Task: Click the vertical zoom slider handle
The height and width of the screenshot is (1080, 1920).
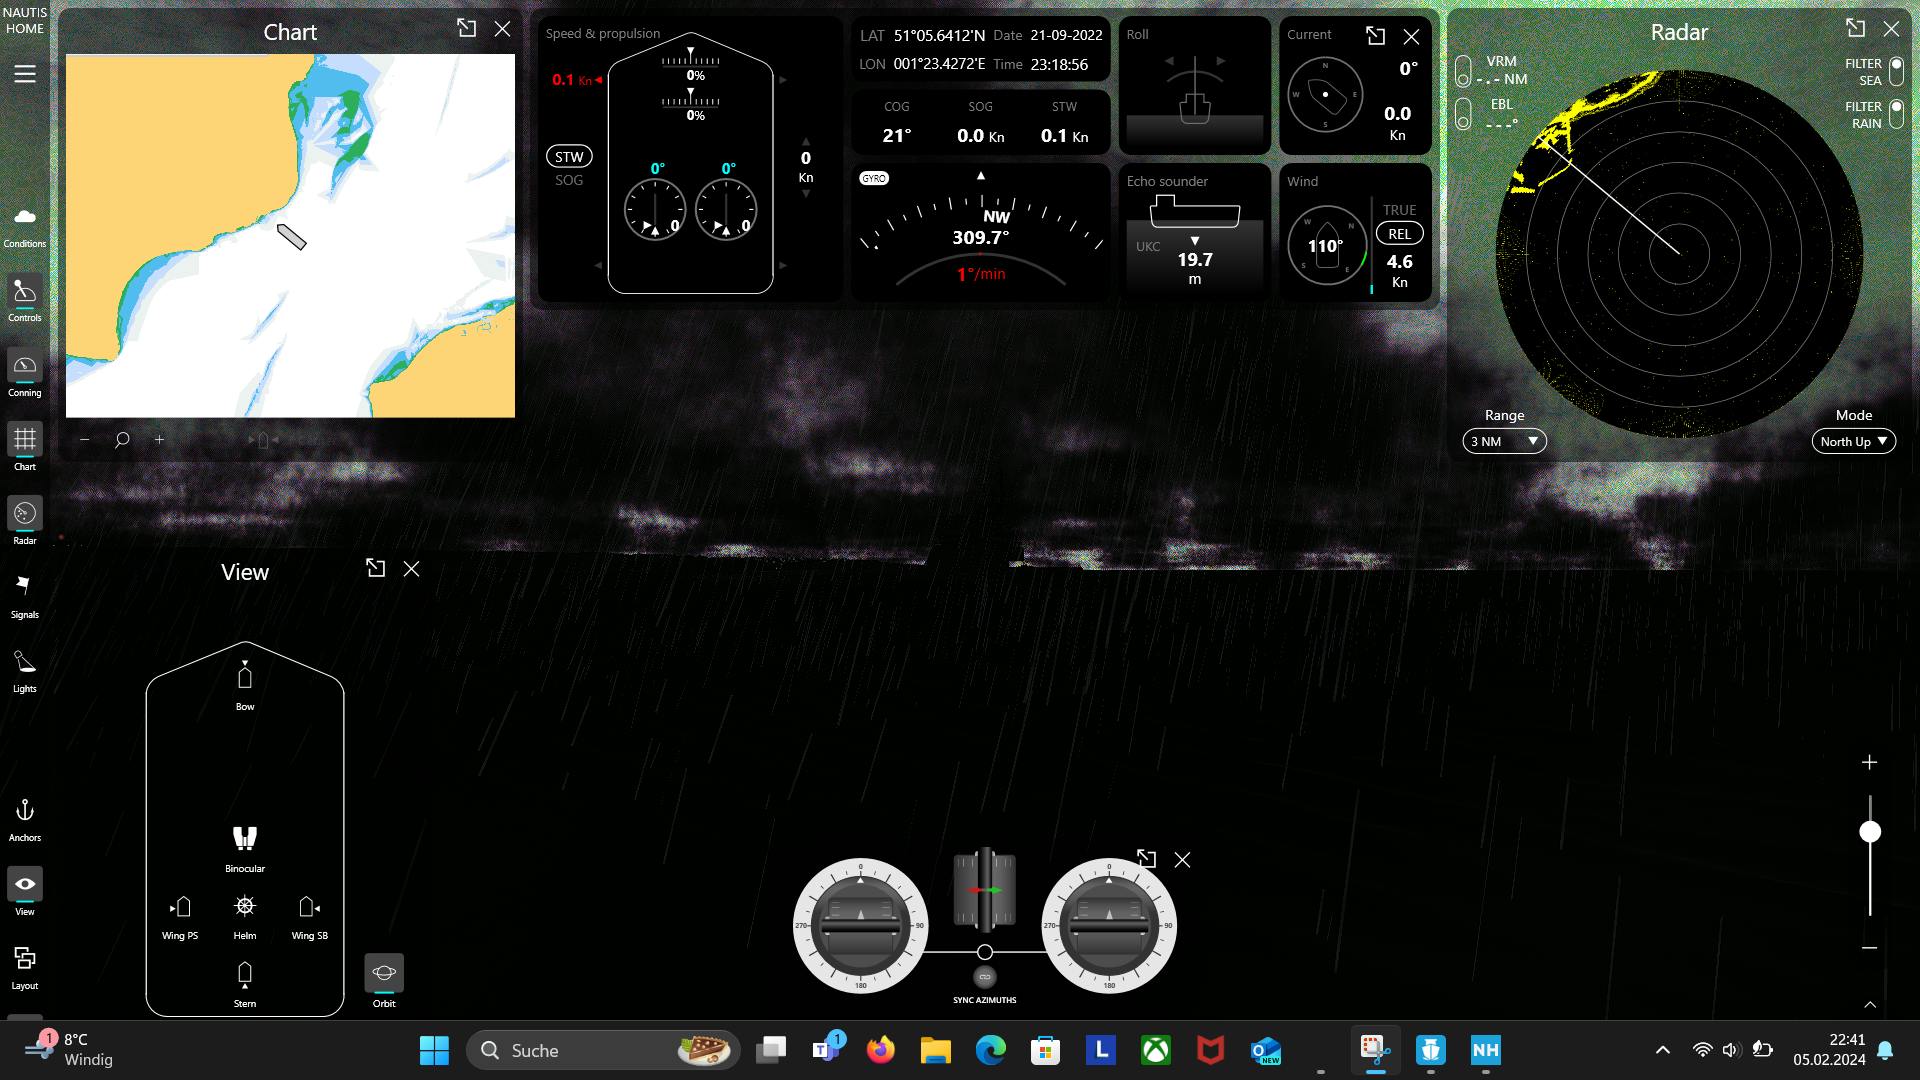Action: 1870,832
